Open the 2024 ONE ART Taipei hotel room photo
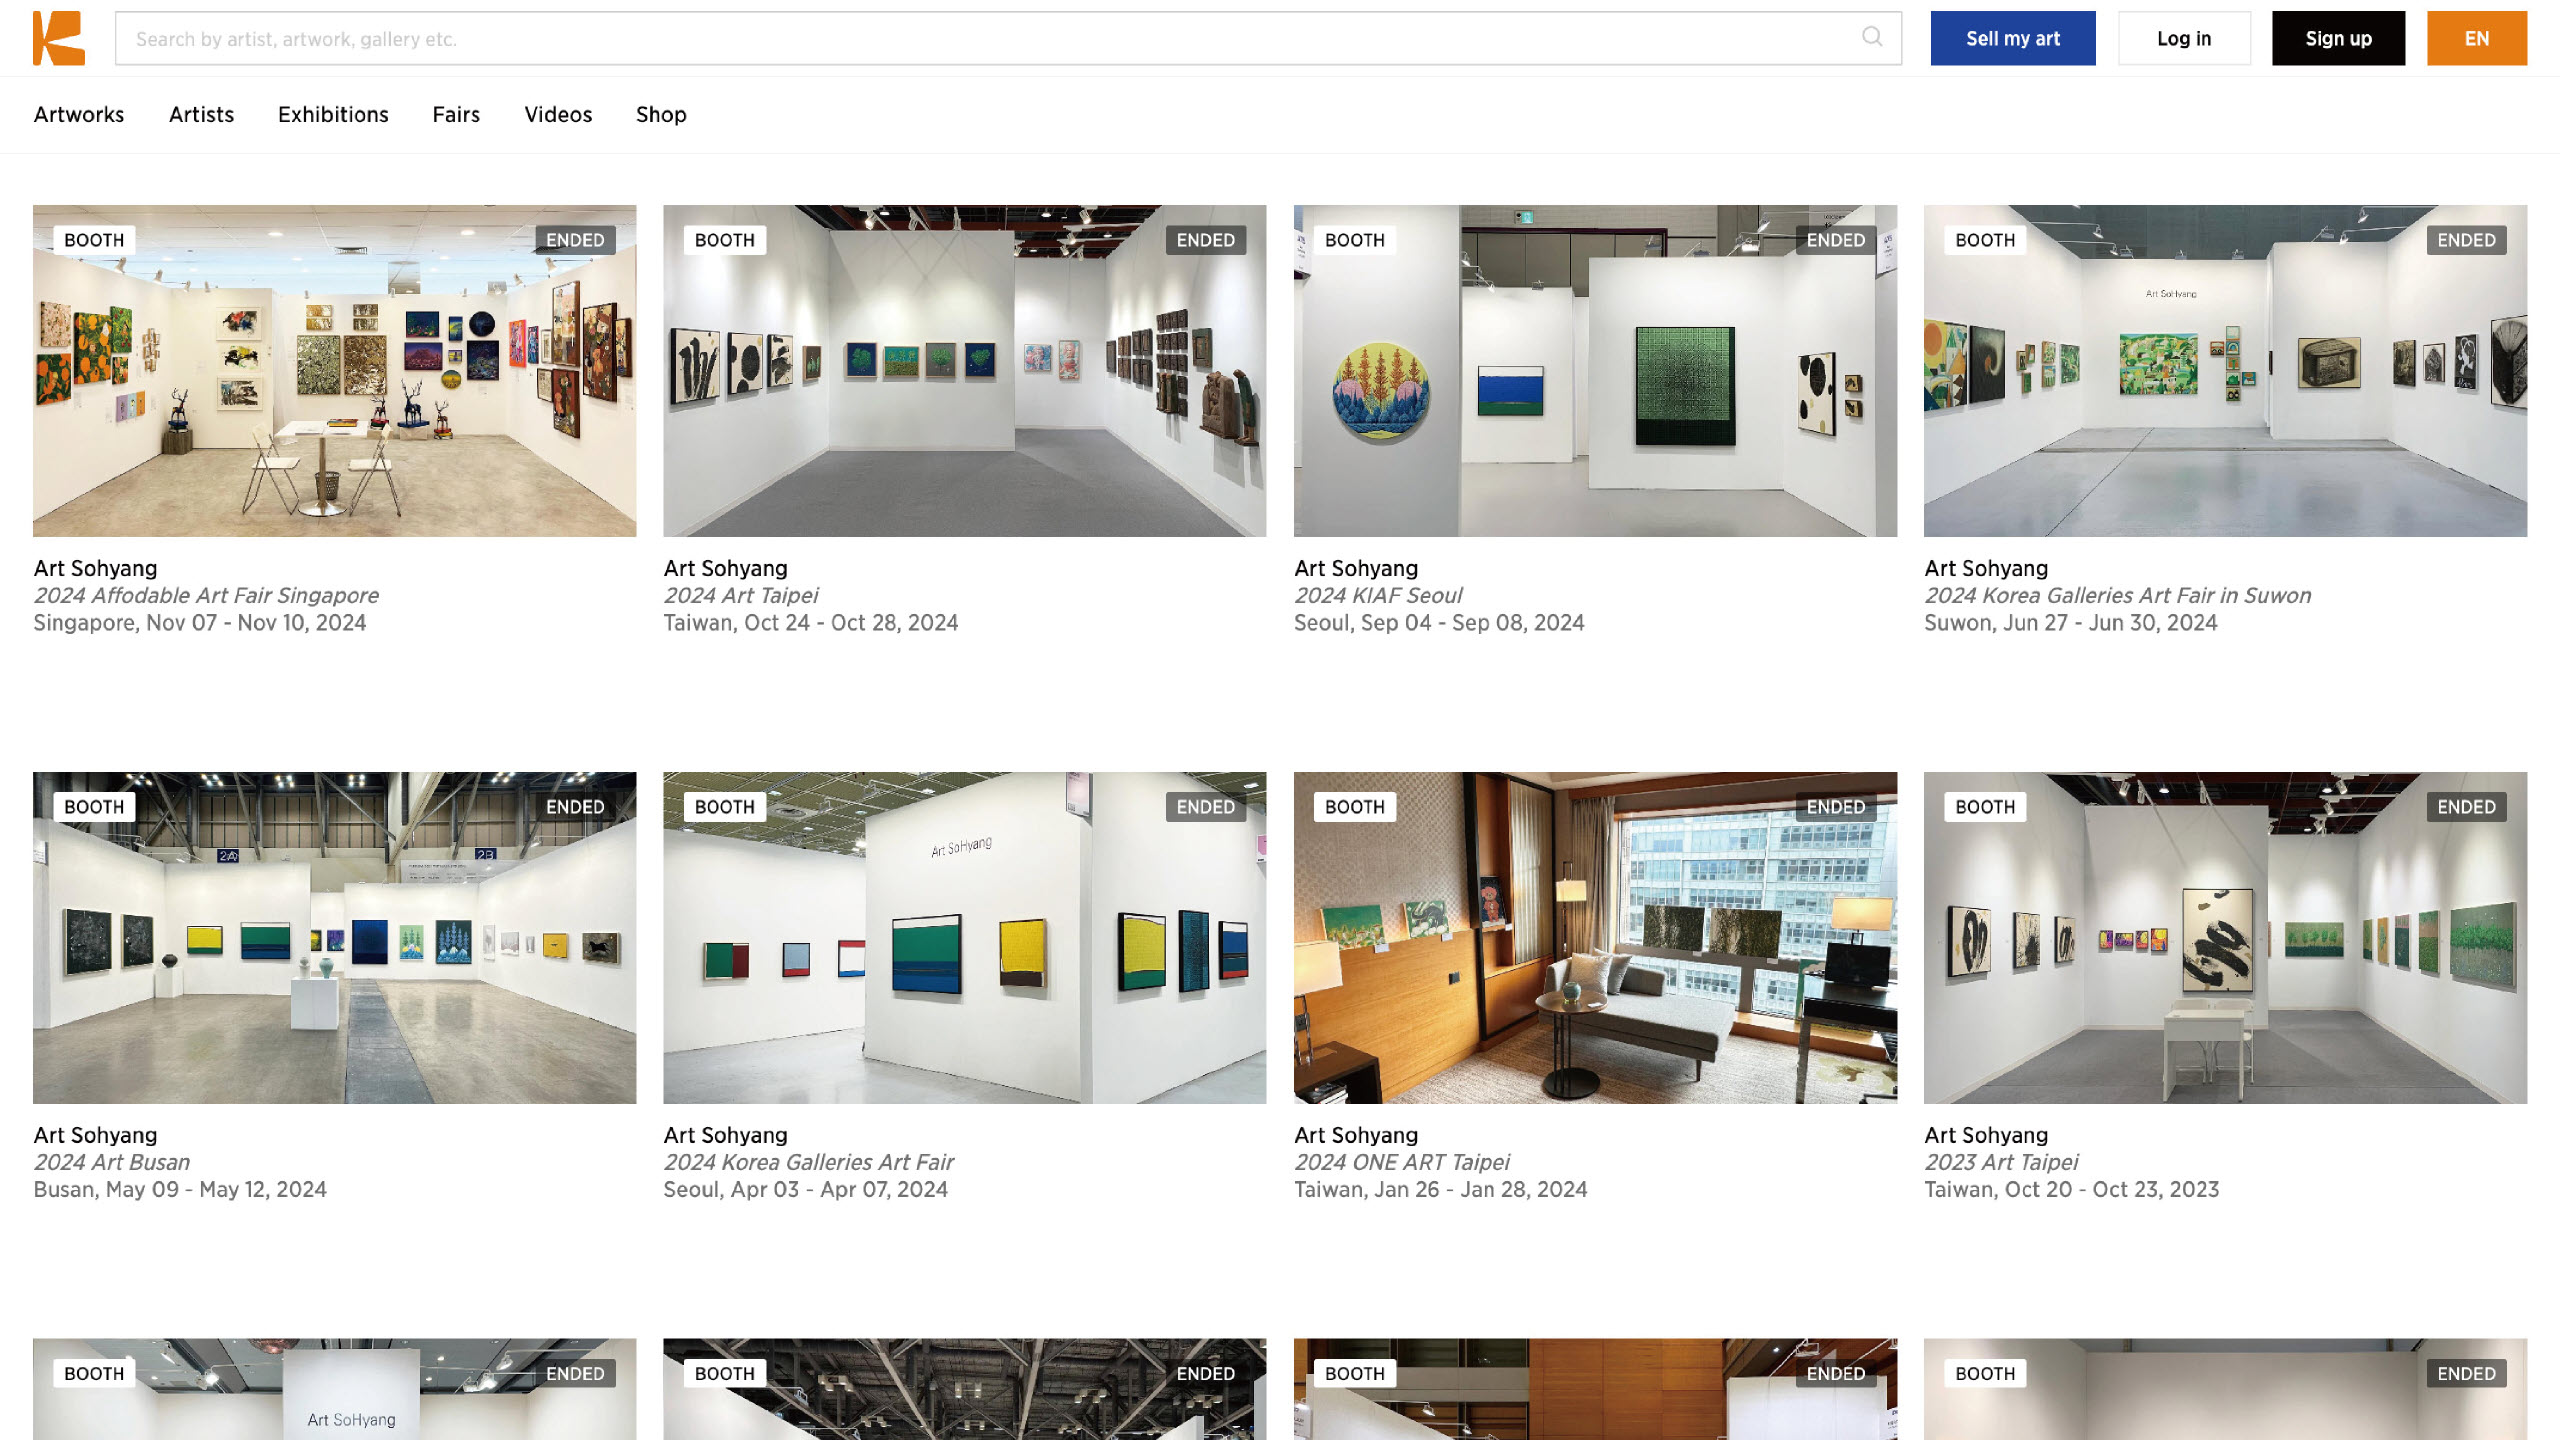Screen dimensions: 2560x1440 [1595, 938]
